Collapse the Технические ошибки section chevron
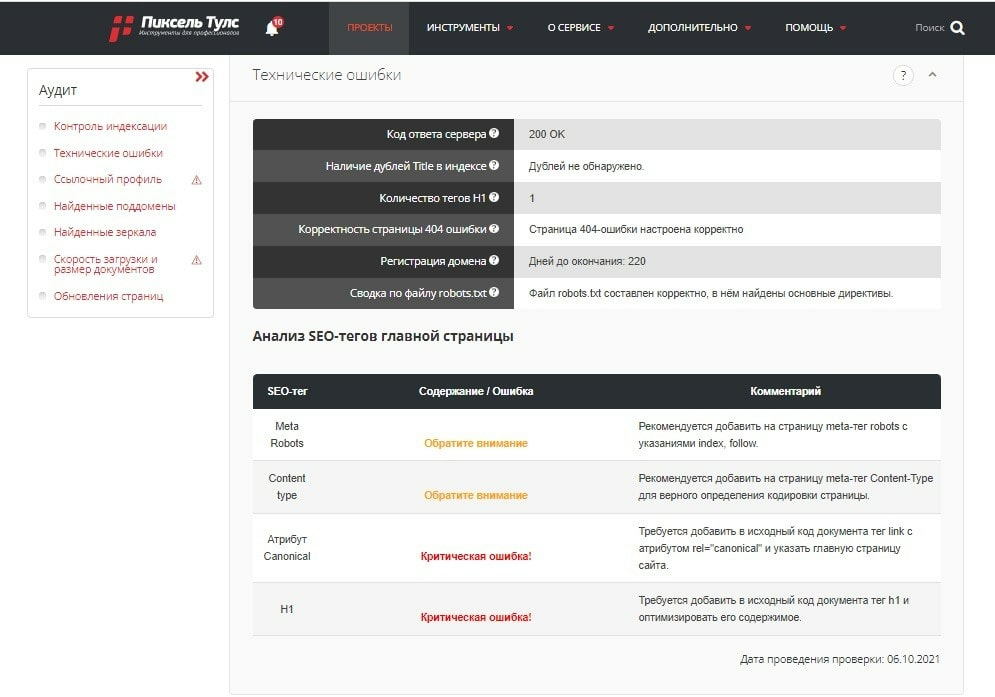 pos(932,75)
